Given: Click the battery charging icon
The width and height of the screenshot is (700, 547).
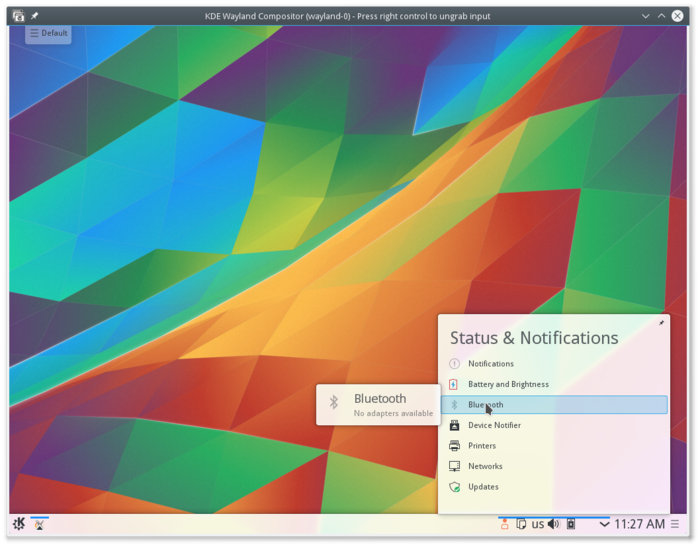Looking at the screenshot, I should coord(454,384).
